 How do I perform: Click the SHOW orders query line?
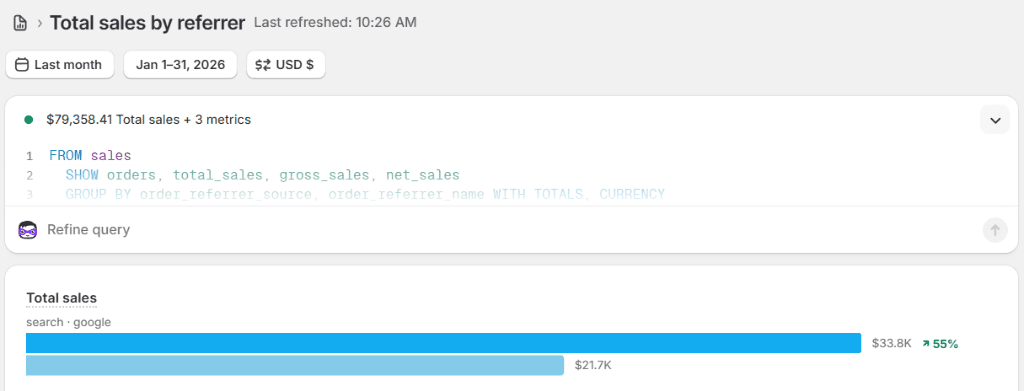[x=263, y=175]
